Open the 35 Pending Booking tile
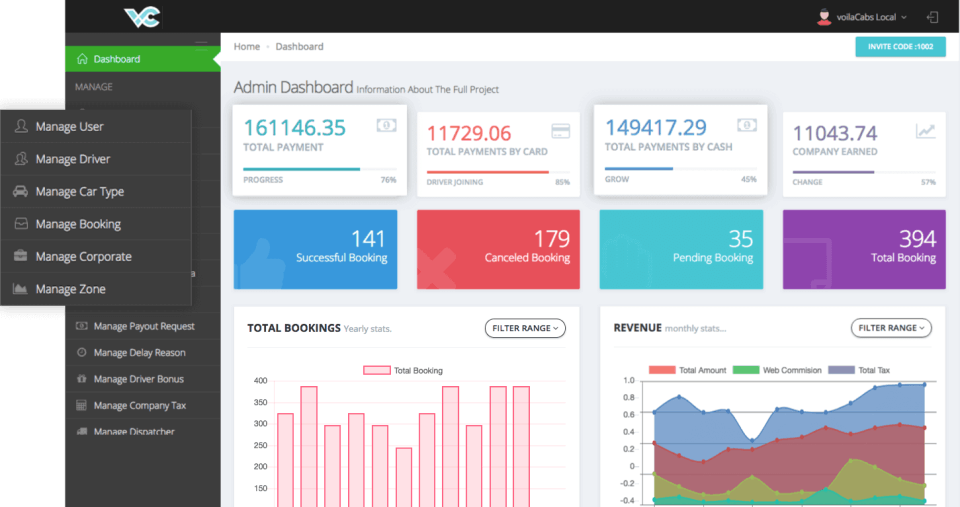Image resolution: width=960 pixels, height=507 pixels. pos(681,249)
